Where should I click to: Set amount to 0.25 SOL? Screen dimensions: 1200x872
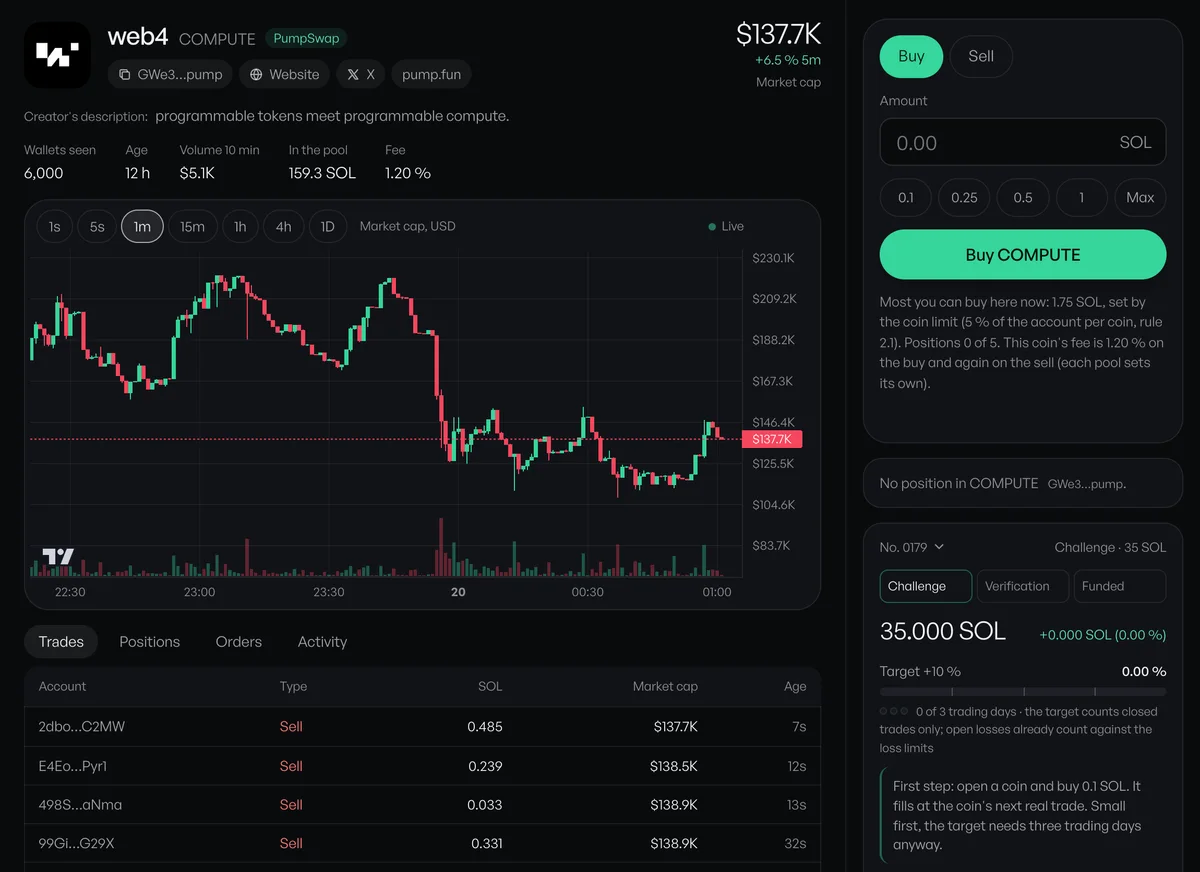pos(965,198)
